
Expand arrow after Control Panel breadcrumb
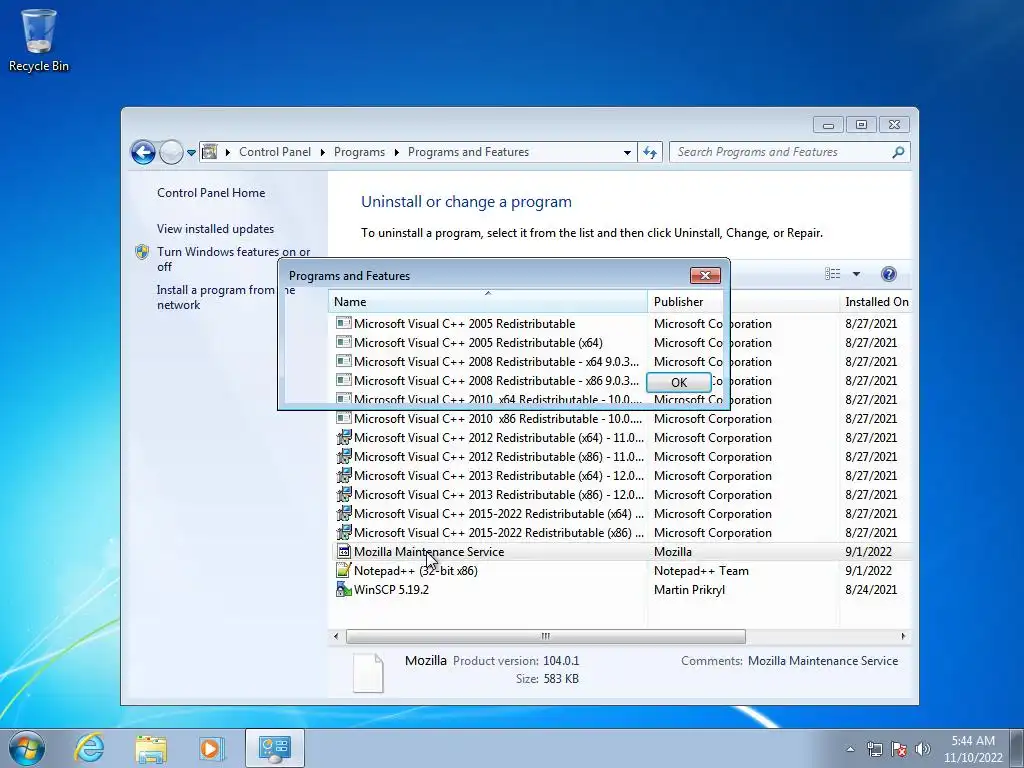pyautogui.click(x=323, y=152)
